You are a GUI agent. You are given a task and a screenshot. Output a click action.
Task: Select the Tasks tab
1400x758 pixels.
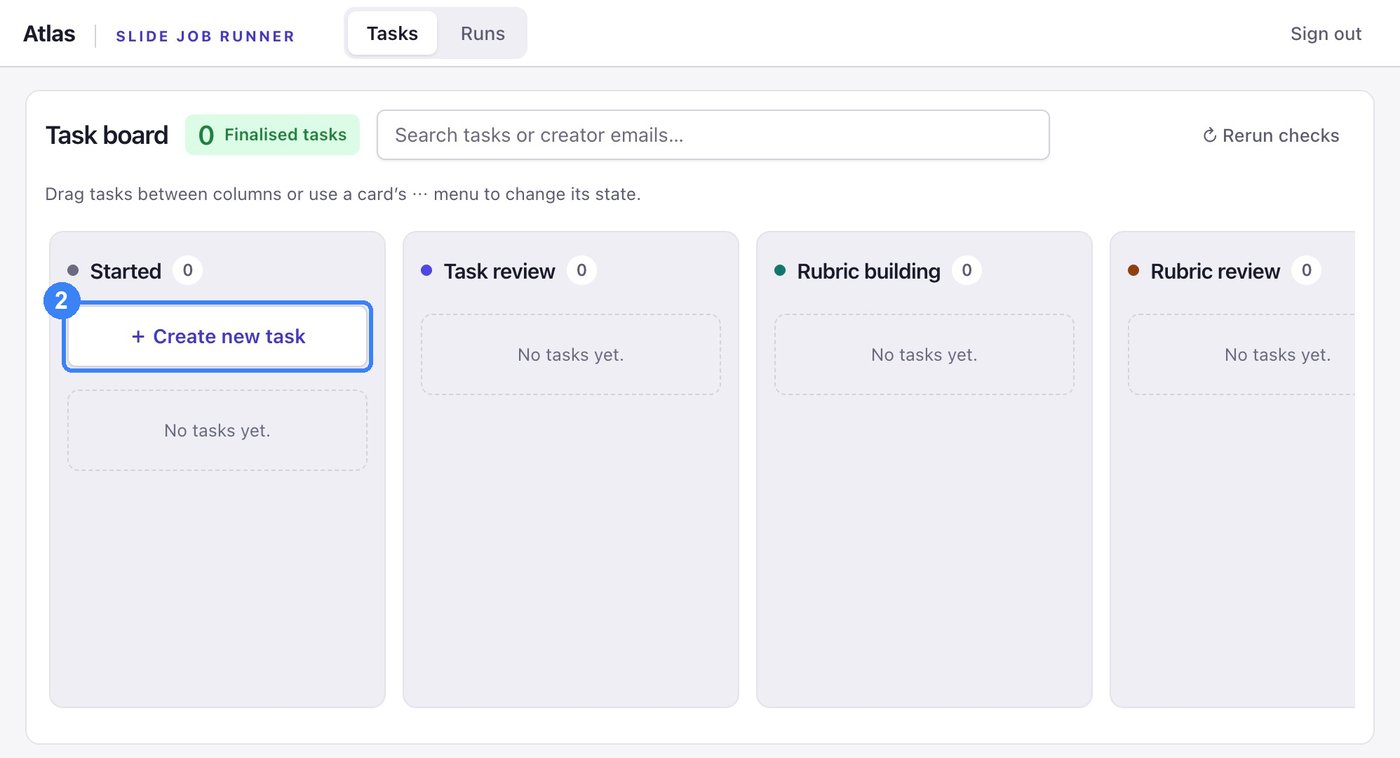pyautogui.click(x=392, y=33)
